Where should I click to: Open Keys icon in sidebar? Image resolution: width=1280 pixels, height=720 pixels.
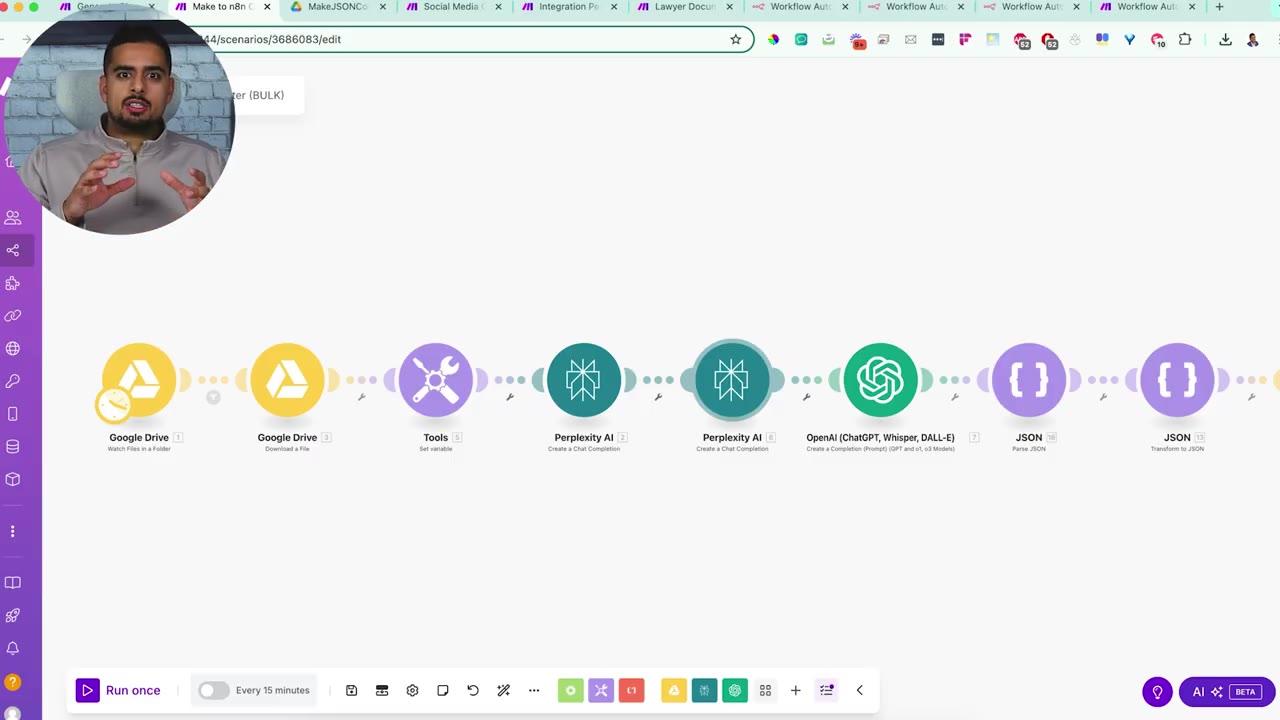point(13,381)
